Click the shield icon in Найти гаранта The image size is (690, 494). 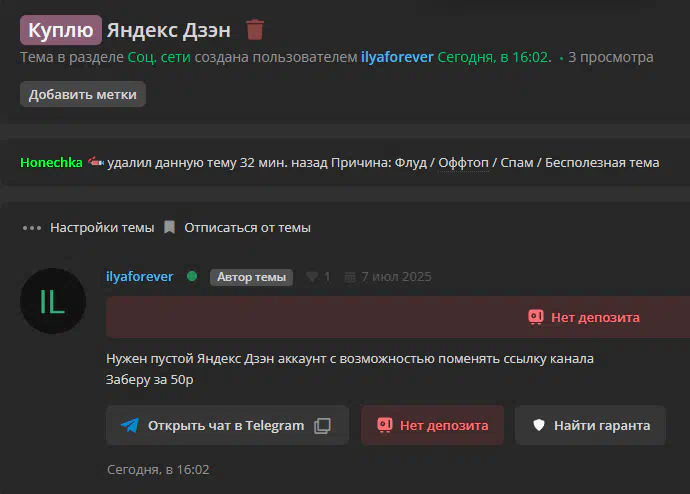[539, 425]
